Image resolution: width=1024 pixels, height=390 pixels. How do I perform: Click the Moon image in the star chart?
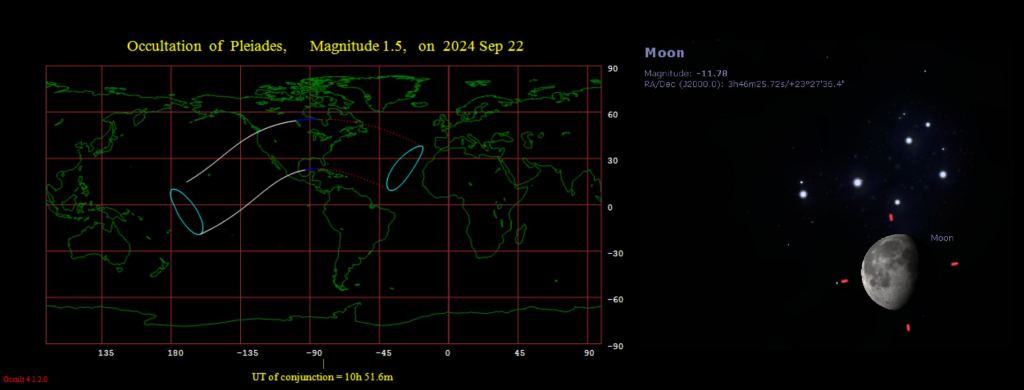pyautogui.click(x=890, y=272)
